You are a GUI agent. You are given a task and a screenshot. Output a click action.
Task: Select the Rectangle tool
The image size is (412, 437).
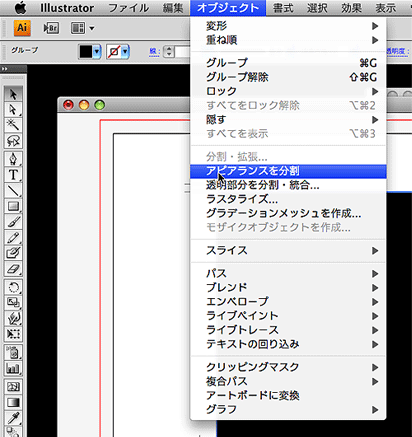click(13, 206)
